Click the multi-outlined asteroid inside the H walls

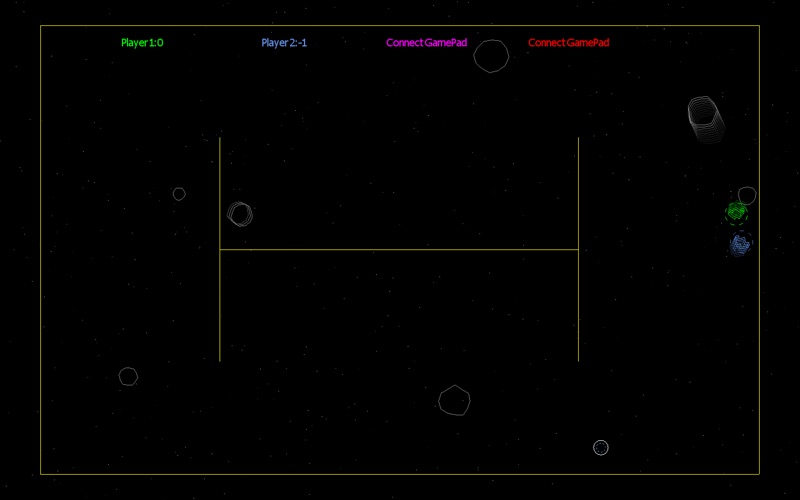pos(240,214)
